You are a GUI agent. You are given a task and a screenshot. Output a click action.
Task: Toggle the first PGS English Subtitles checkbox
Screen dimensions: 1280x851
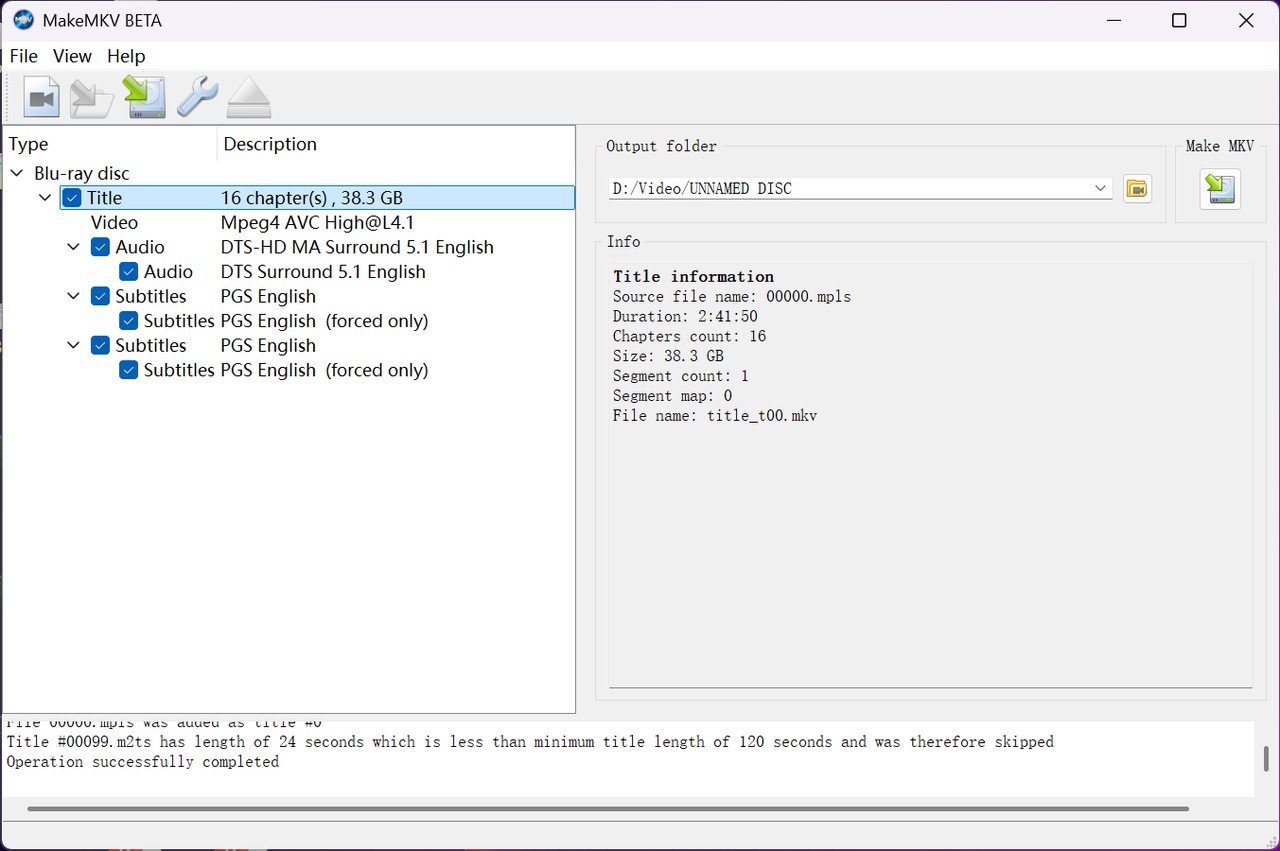point(100,296)
